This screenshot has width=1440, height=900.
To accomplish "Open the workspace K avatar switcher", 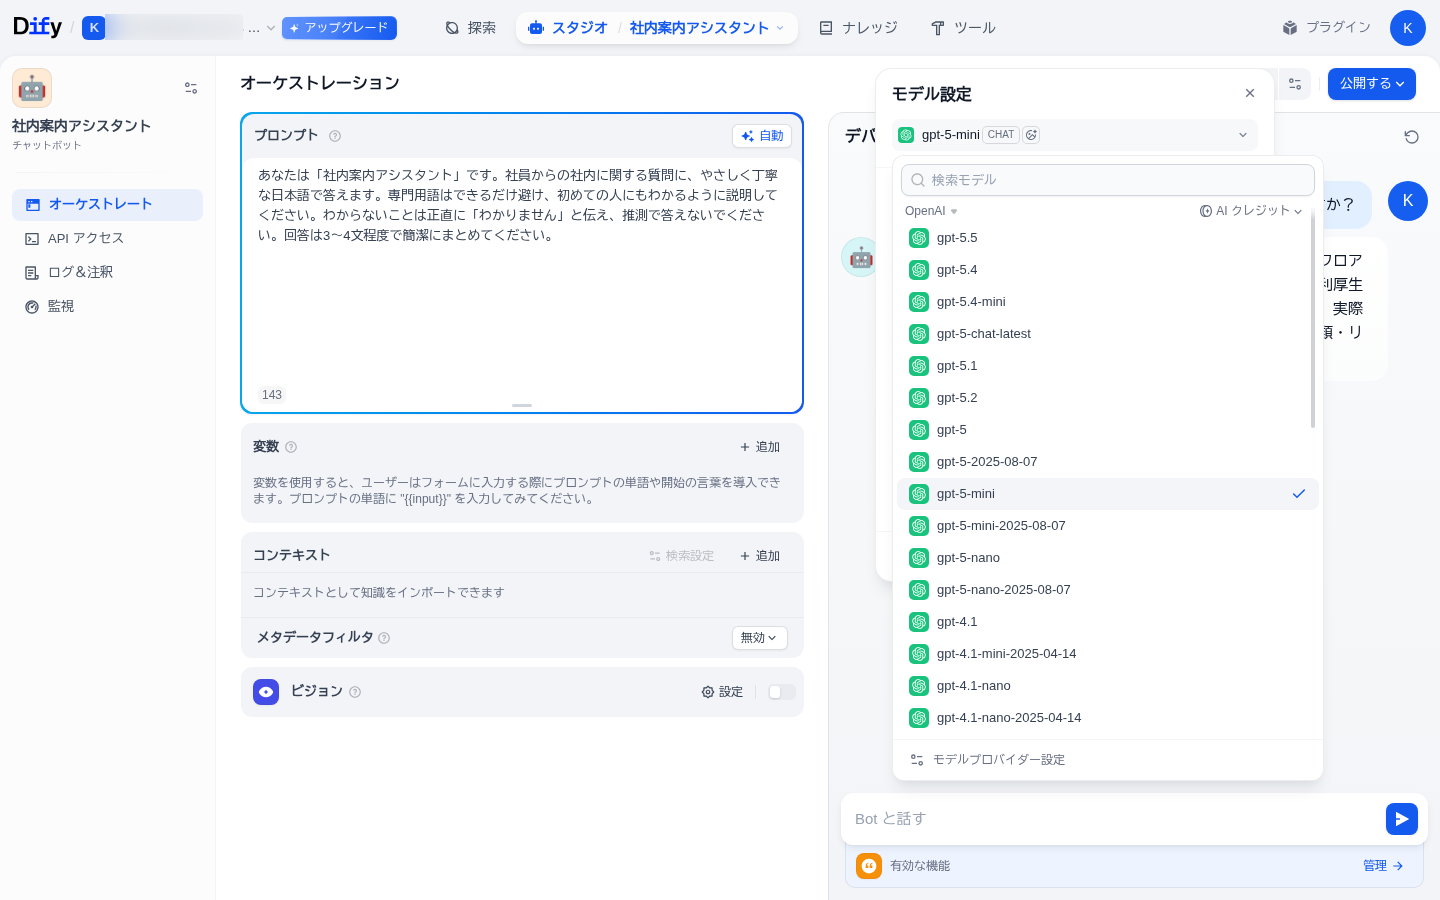I will coord(94,28).
